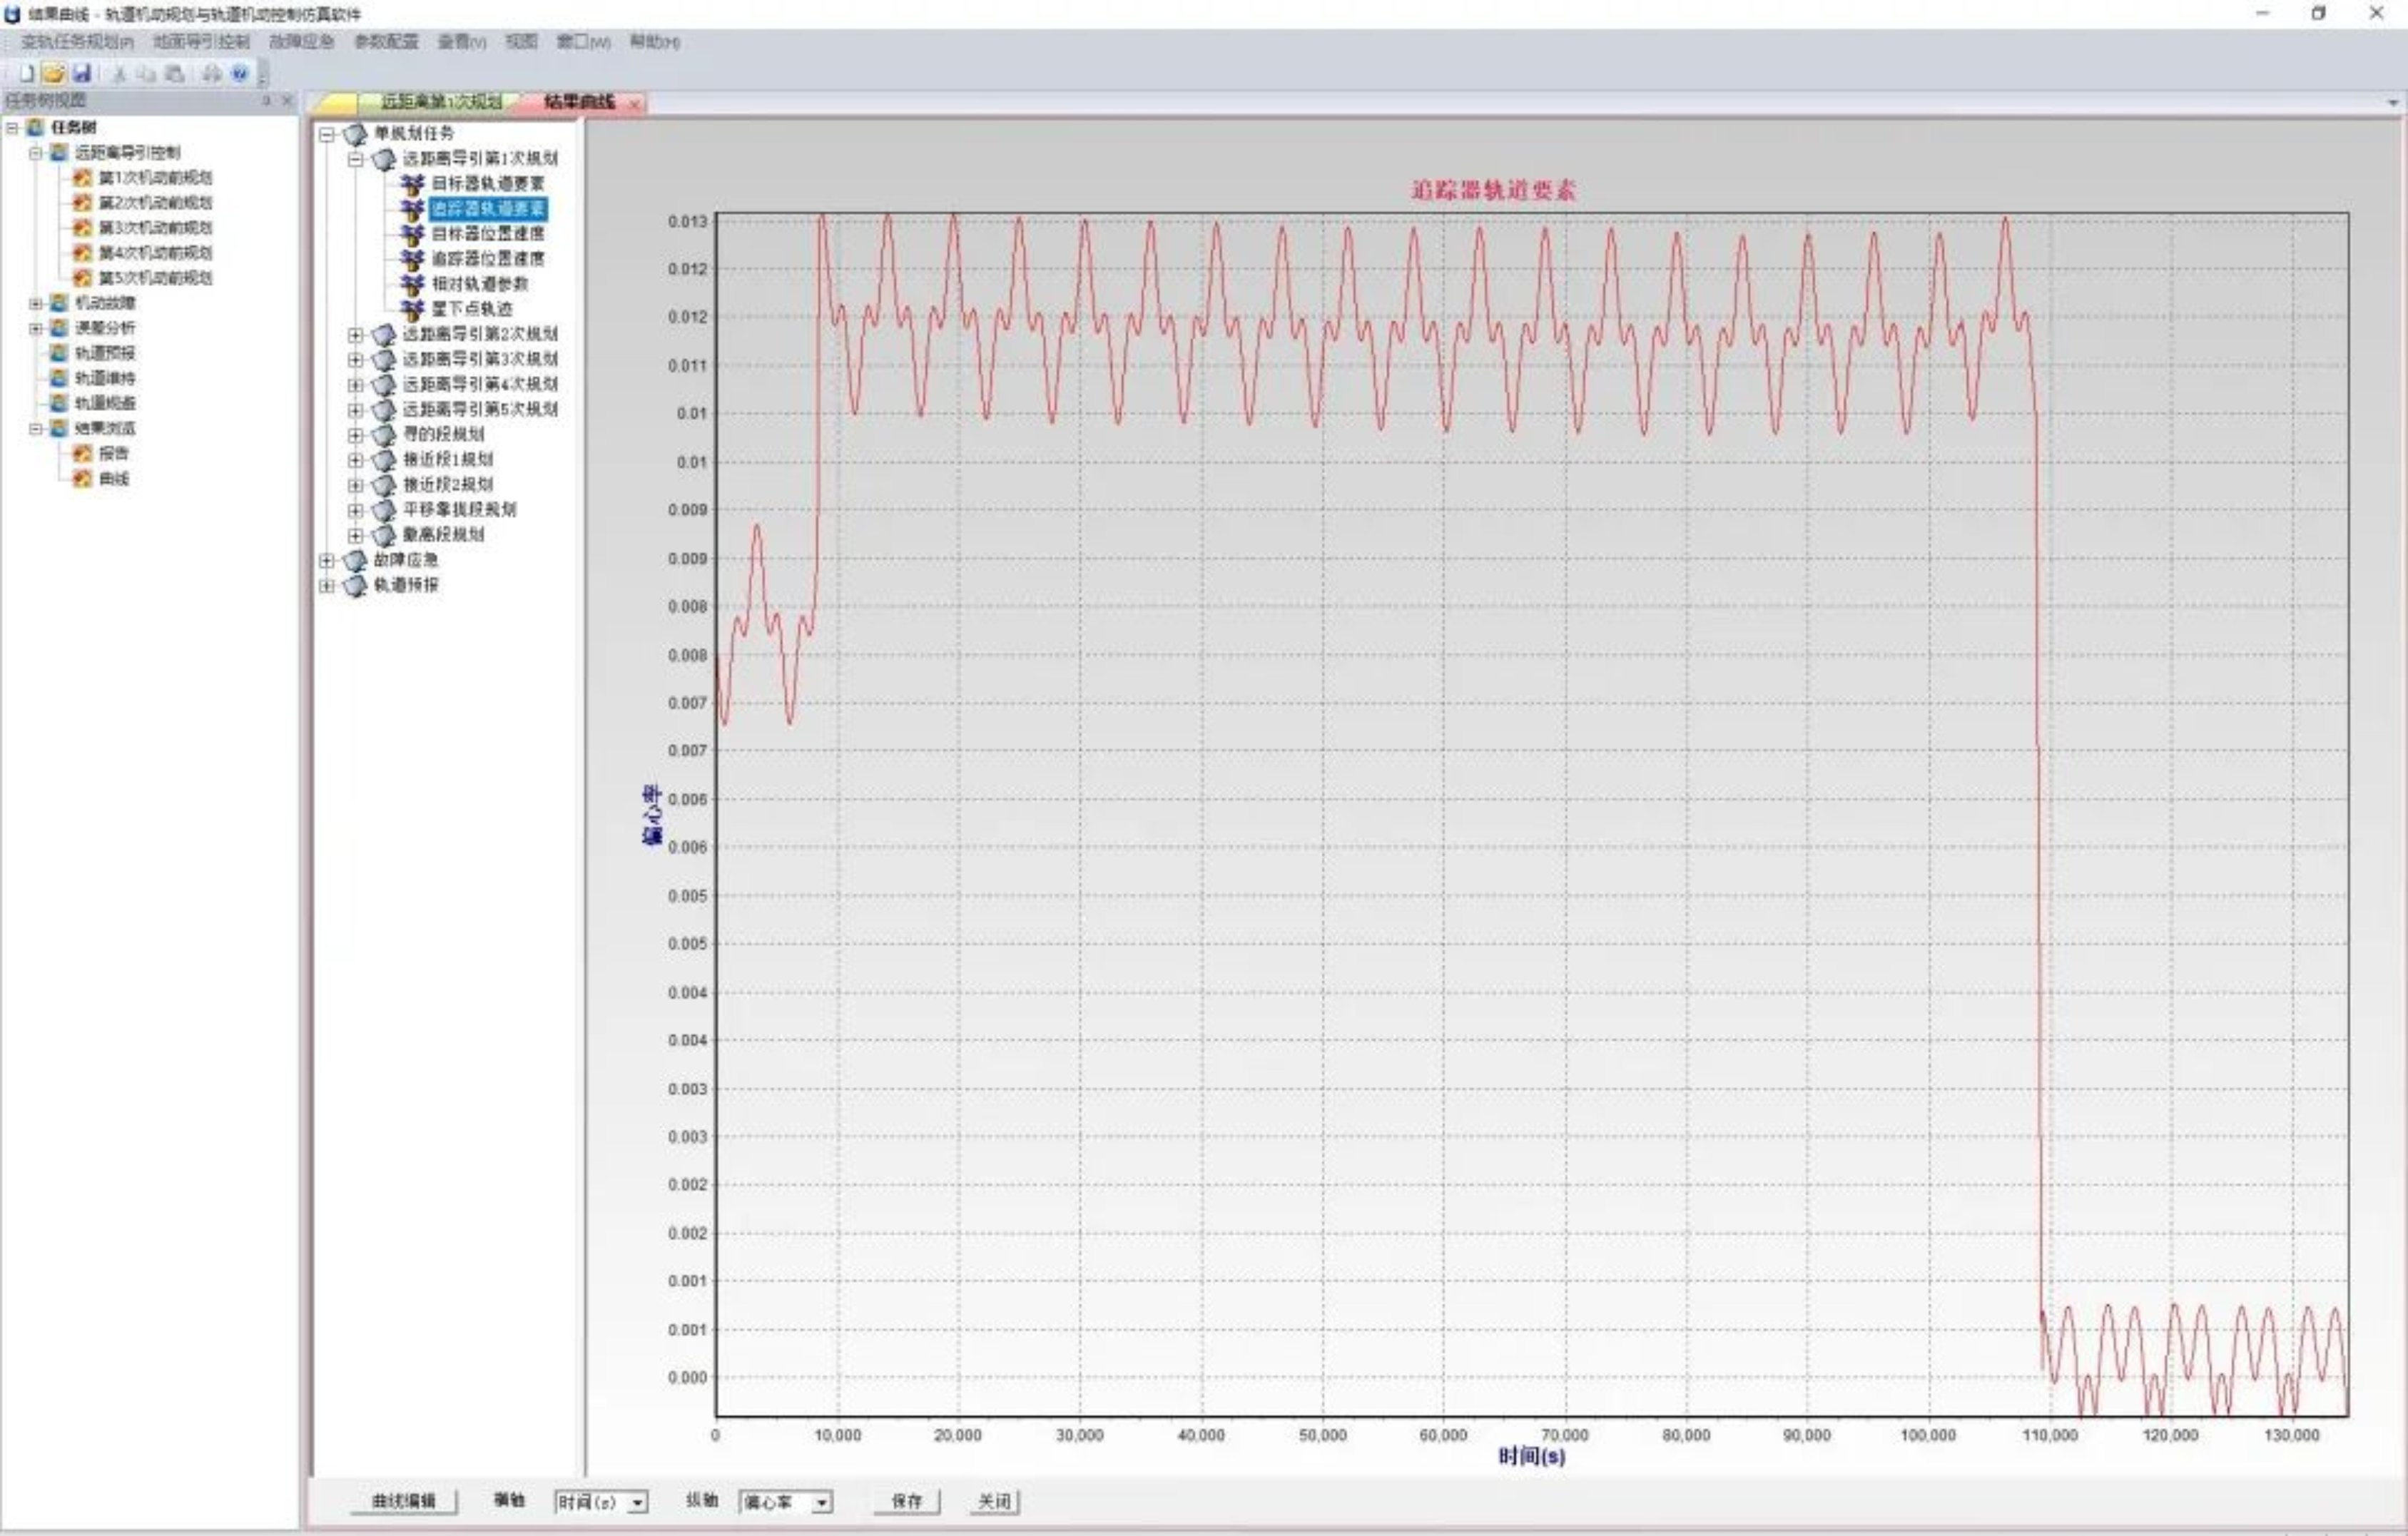The image size is (2408, 1536).
Task: Open the 窗口(W) menu
Action: pyautogui.click(x=583, y=42)
